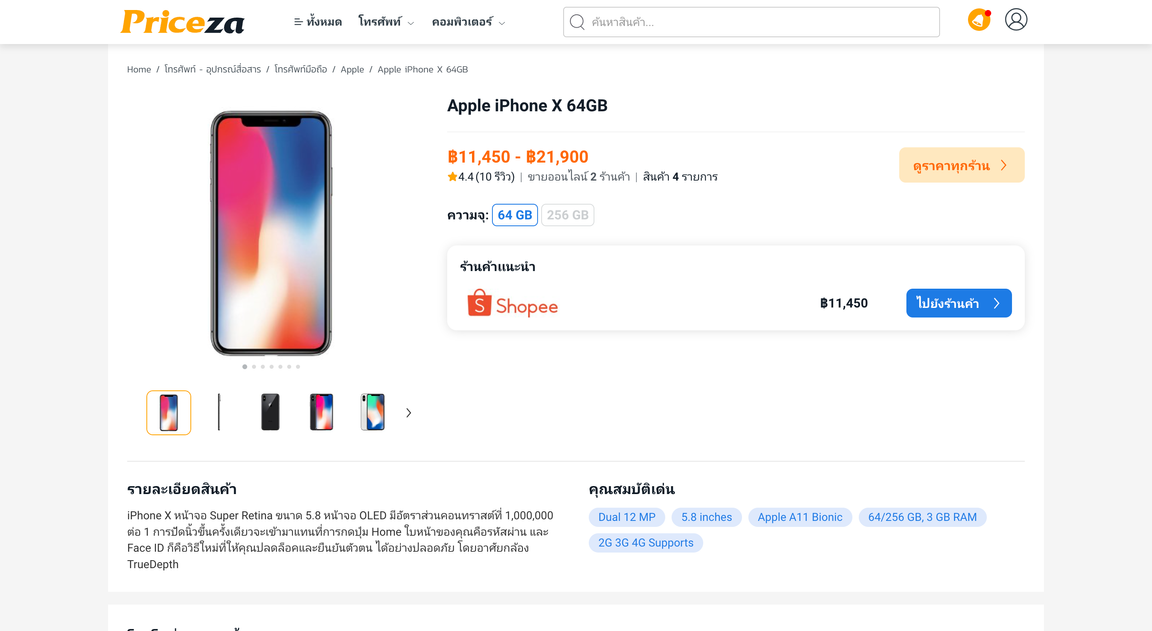1152x631 pixels.
Task: Click the orange rating star icon
Action: tap(452, 177)
